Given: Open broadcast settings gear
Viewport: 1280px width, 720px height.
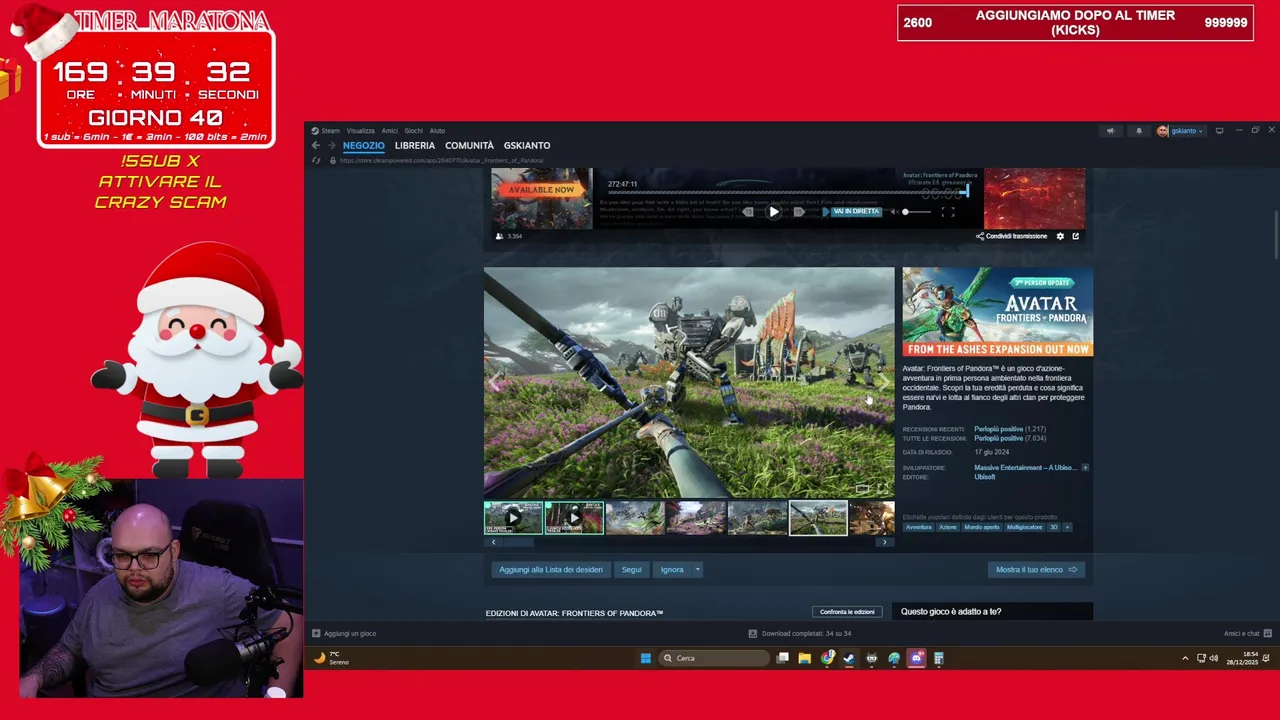Looking at the screenshot, I should (1060, 236).
